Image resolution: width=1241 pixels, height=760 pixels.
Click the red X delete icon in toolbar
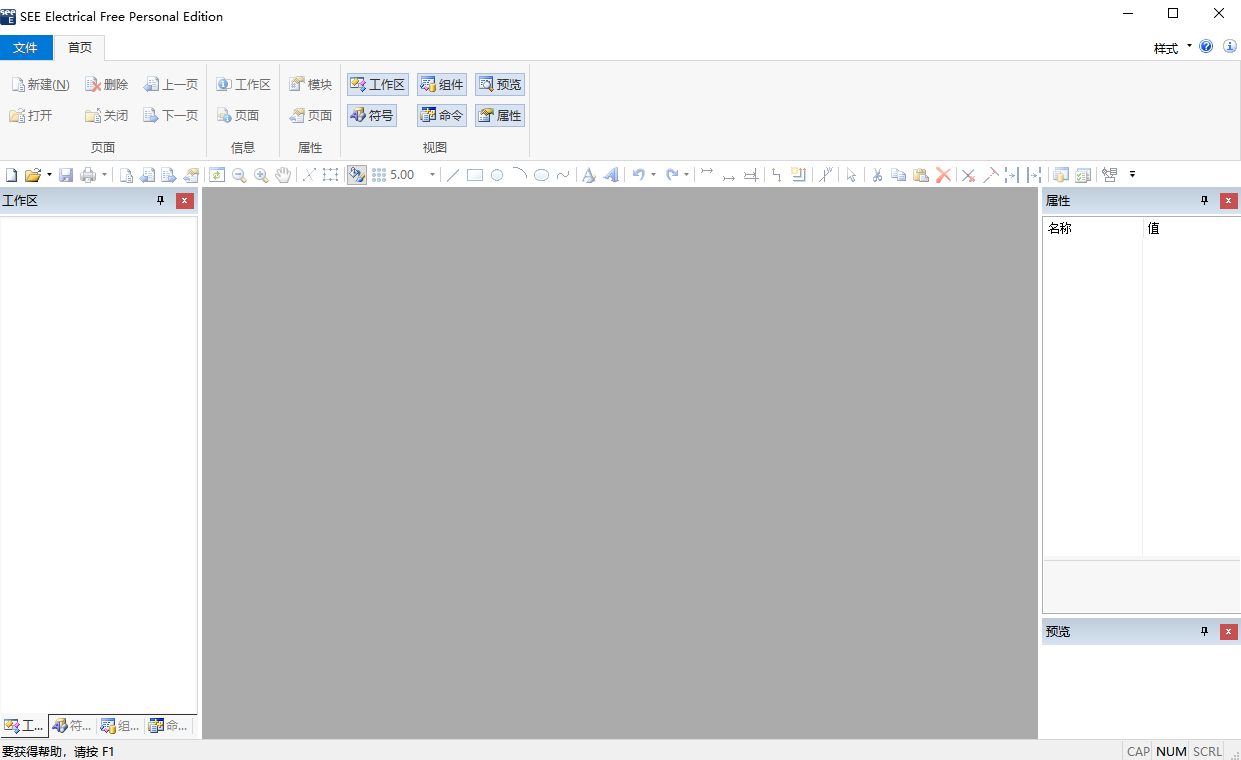coord(943,175)
